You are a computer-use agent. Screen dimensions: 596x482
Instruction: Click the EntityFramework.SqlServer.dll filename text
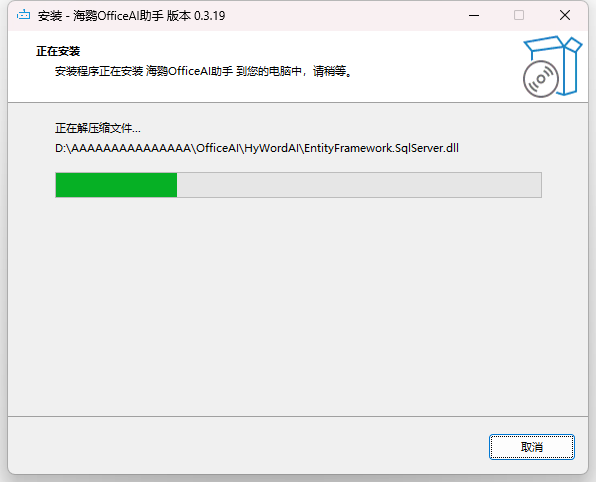click(381, 148)
